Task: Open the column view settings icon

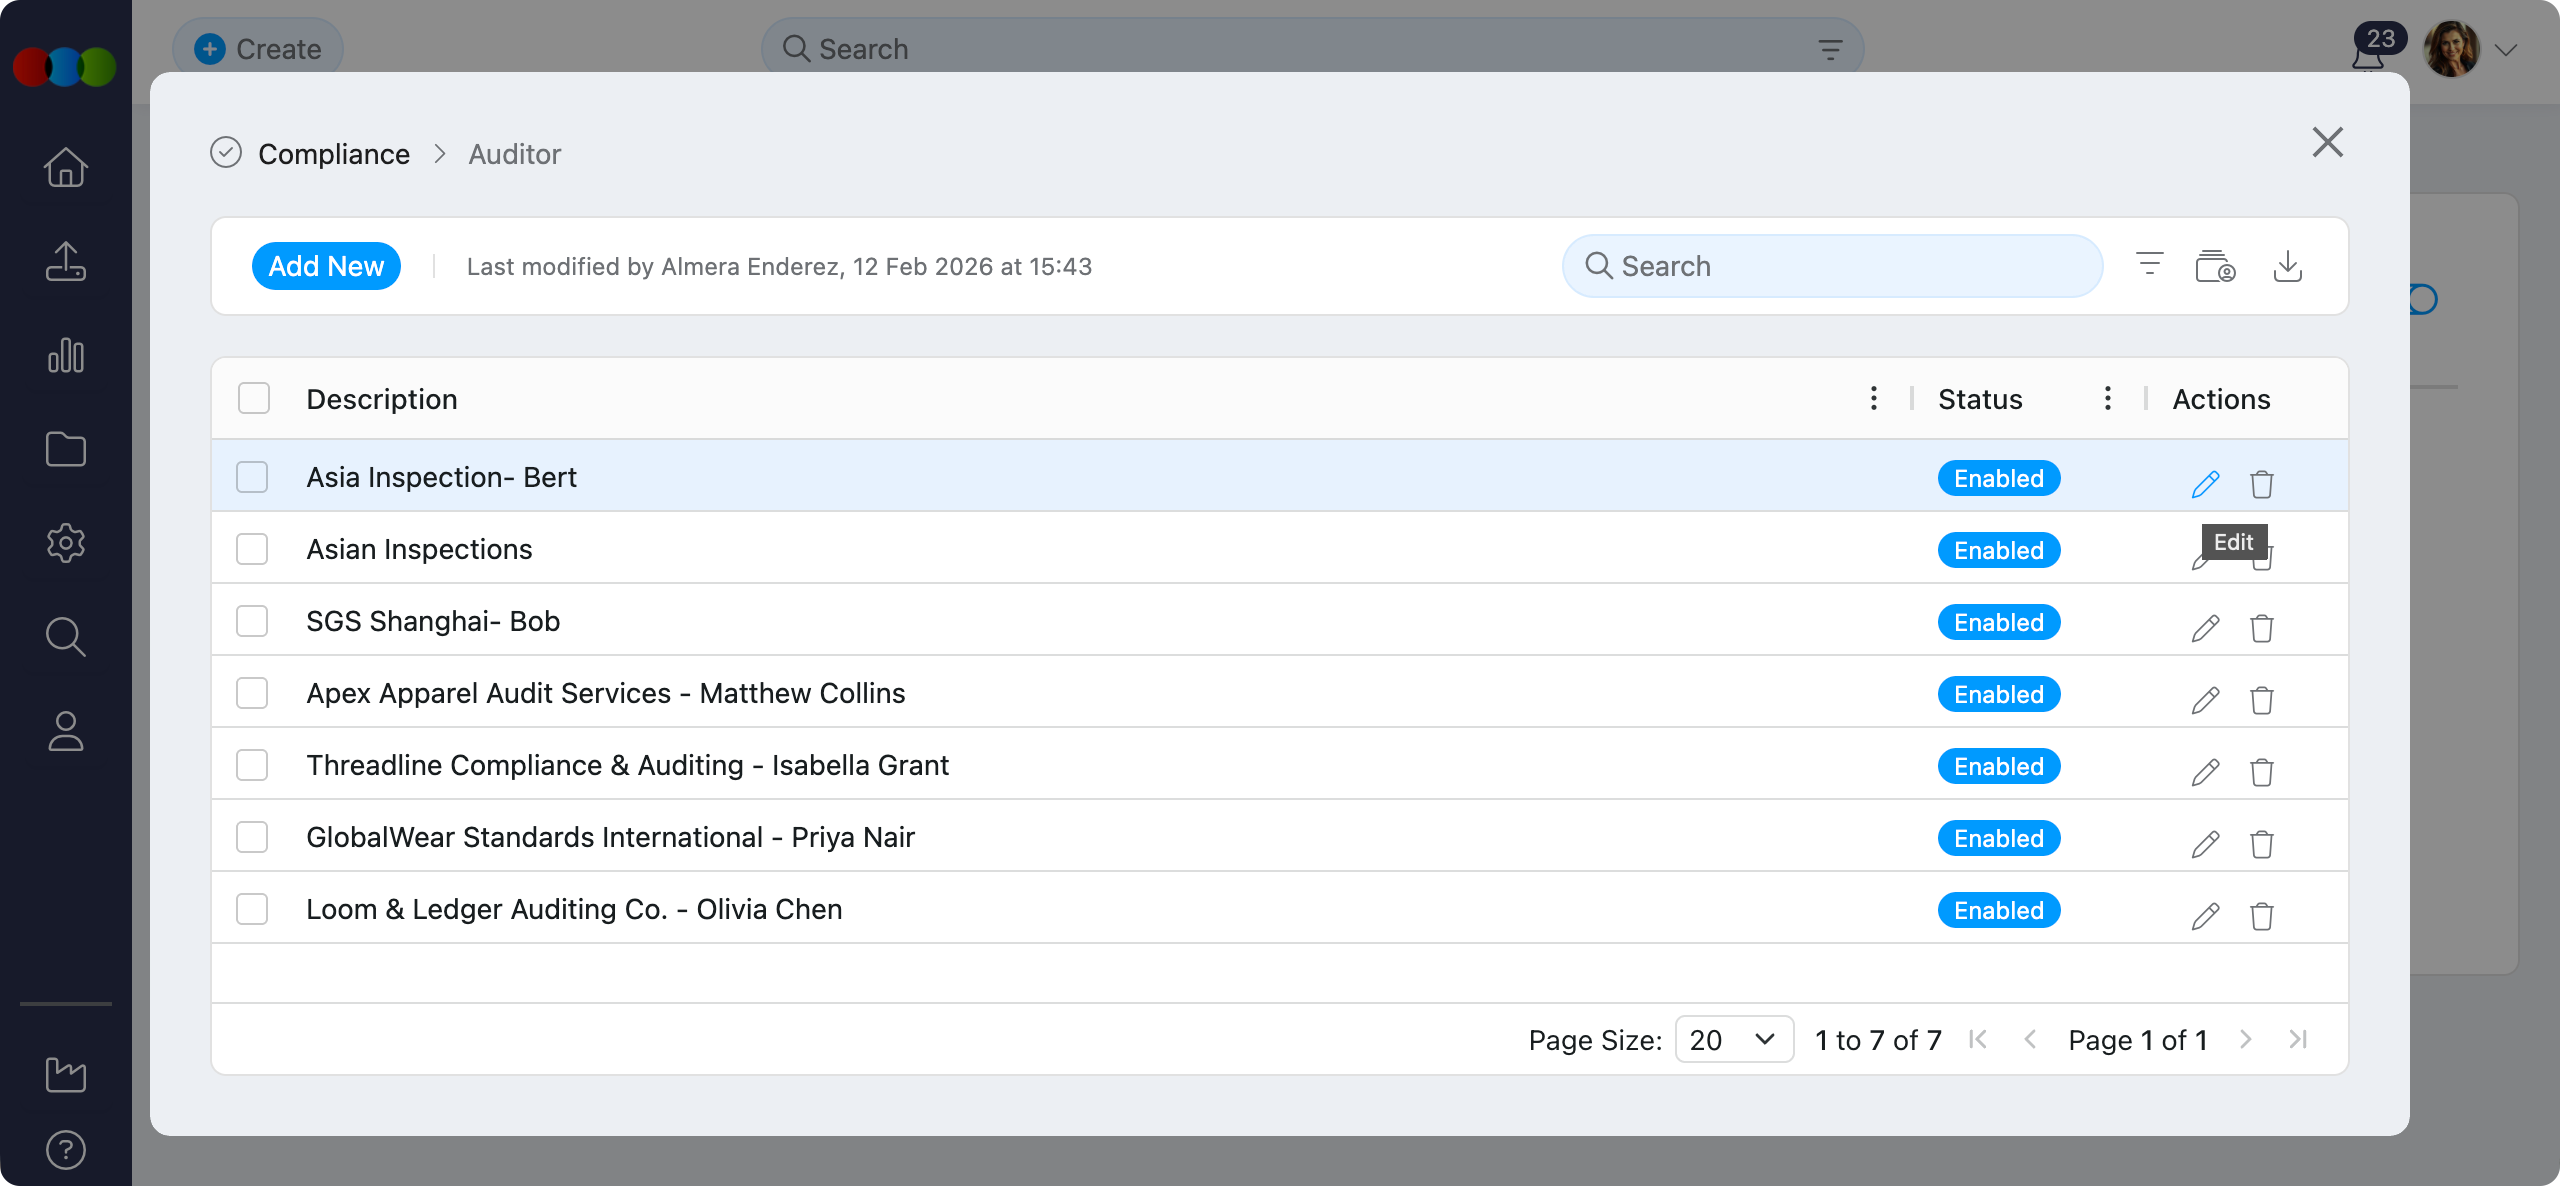Action: coord(2215,267)
